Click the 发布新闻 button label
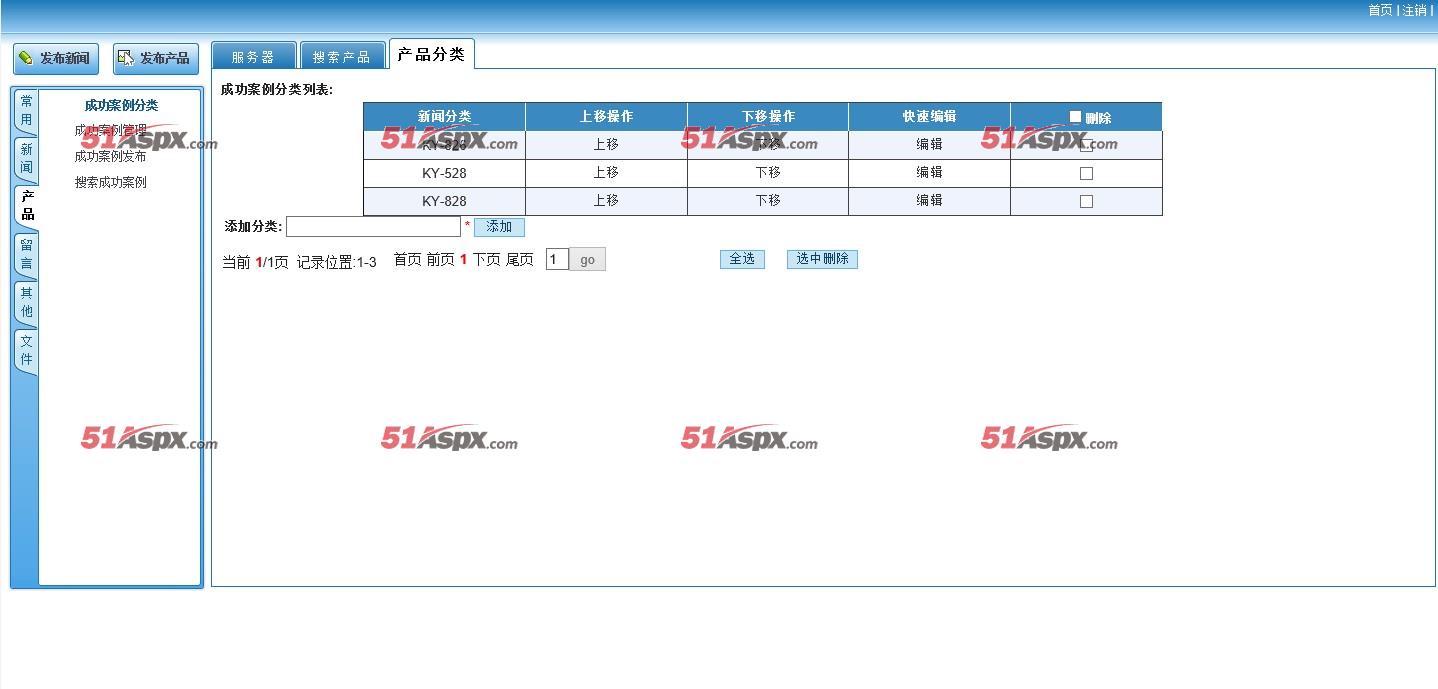Image resolution: width=1438 pixels, height=689 pixels. pyautogui.click(x=65, y=58)
